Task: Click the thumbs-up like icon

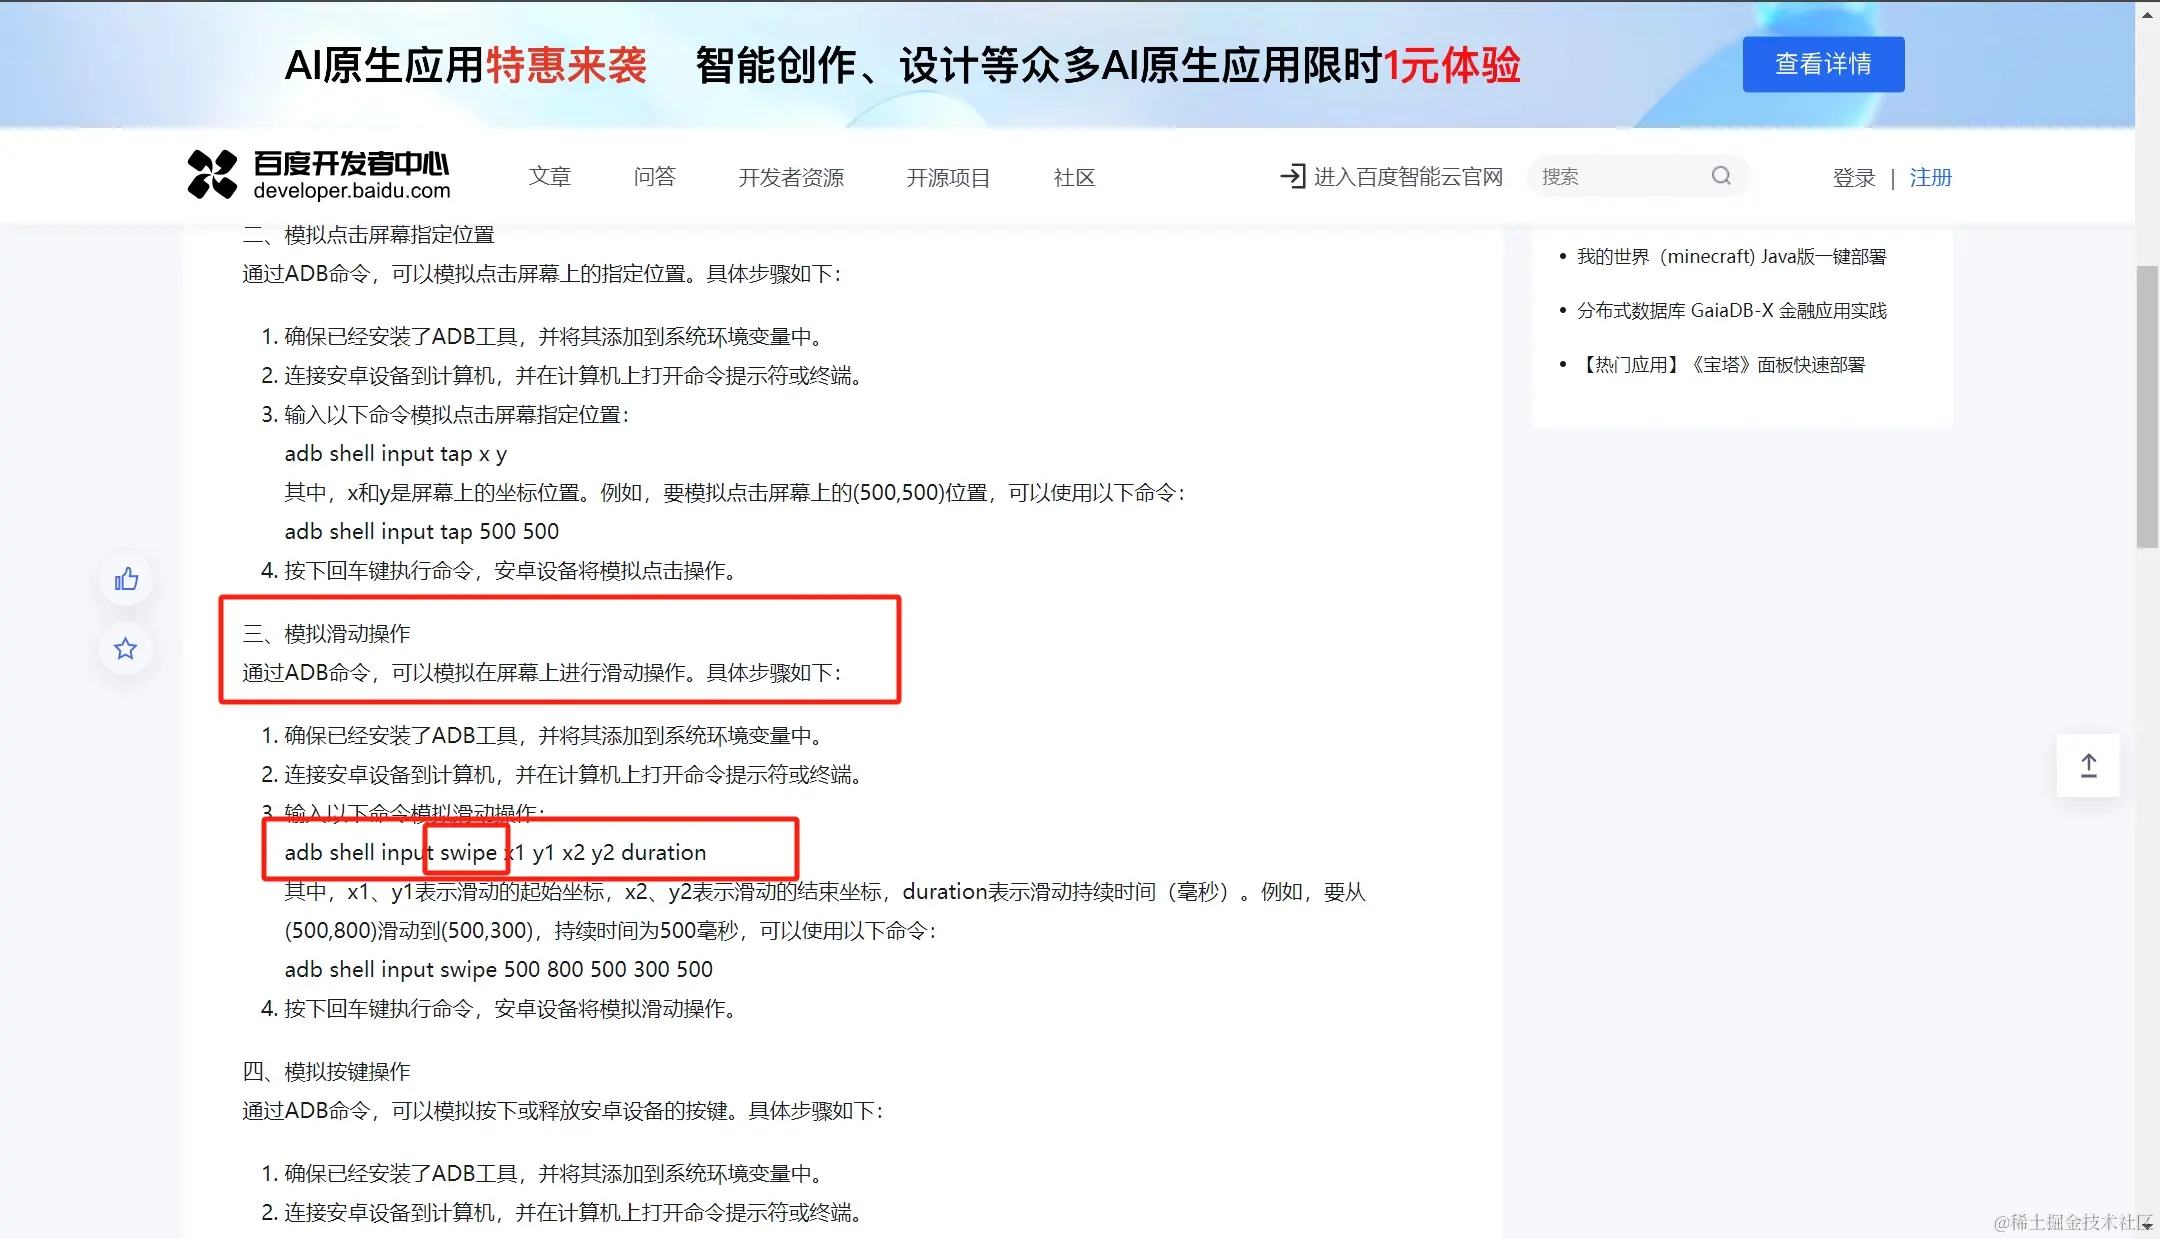Action: pyautogui.click(x=126, y=579)
